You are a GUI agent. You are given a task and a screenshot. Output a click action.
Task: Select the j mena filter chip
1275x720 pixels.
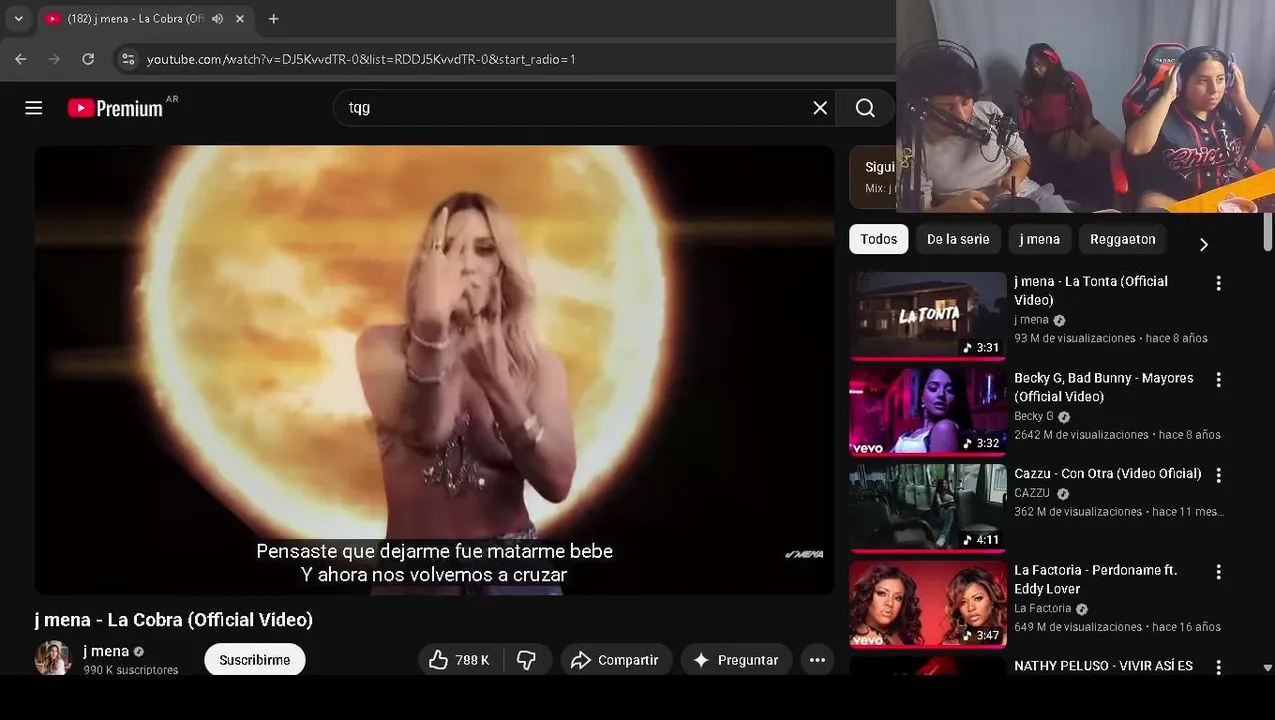pyautogui.click(x=1040, y=239)
